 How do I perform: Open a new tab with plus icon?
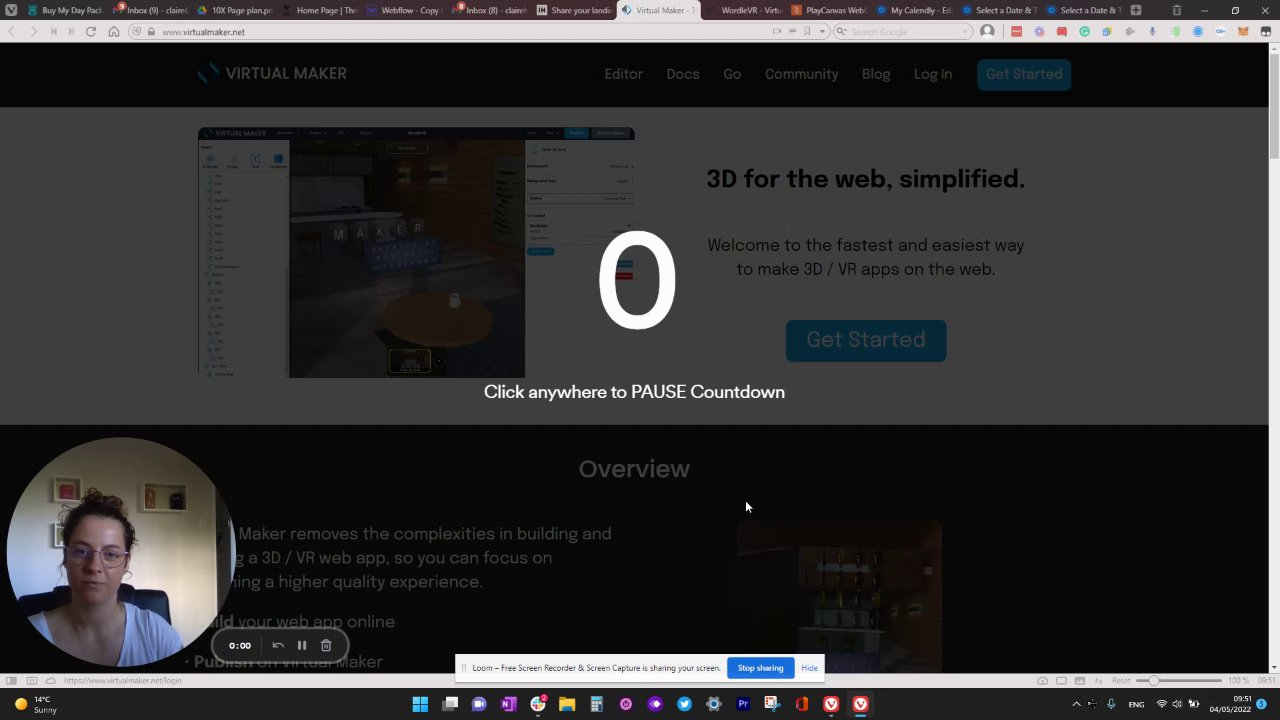click(1135, 10)
